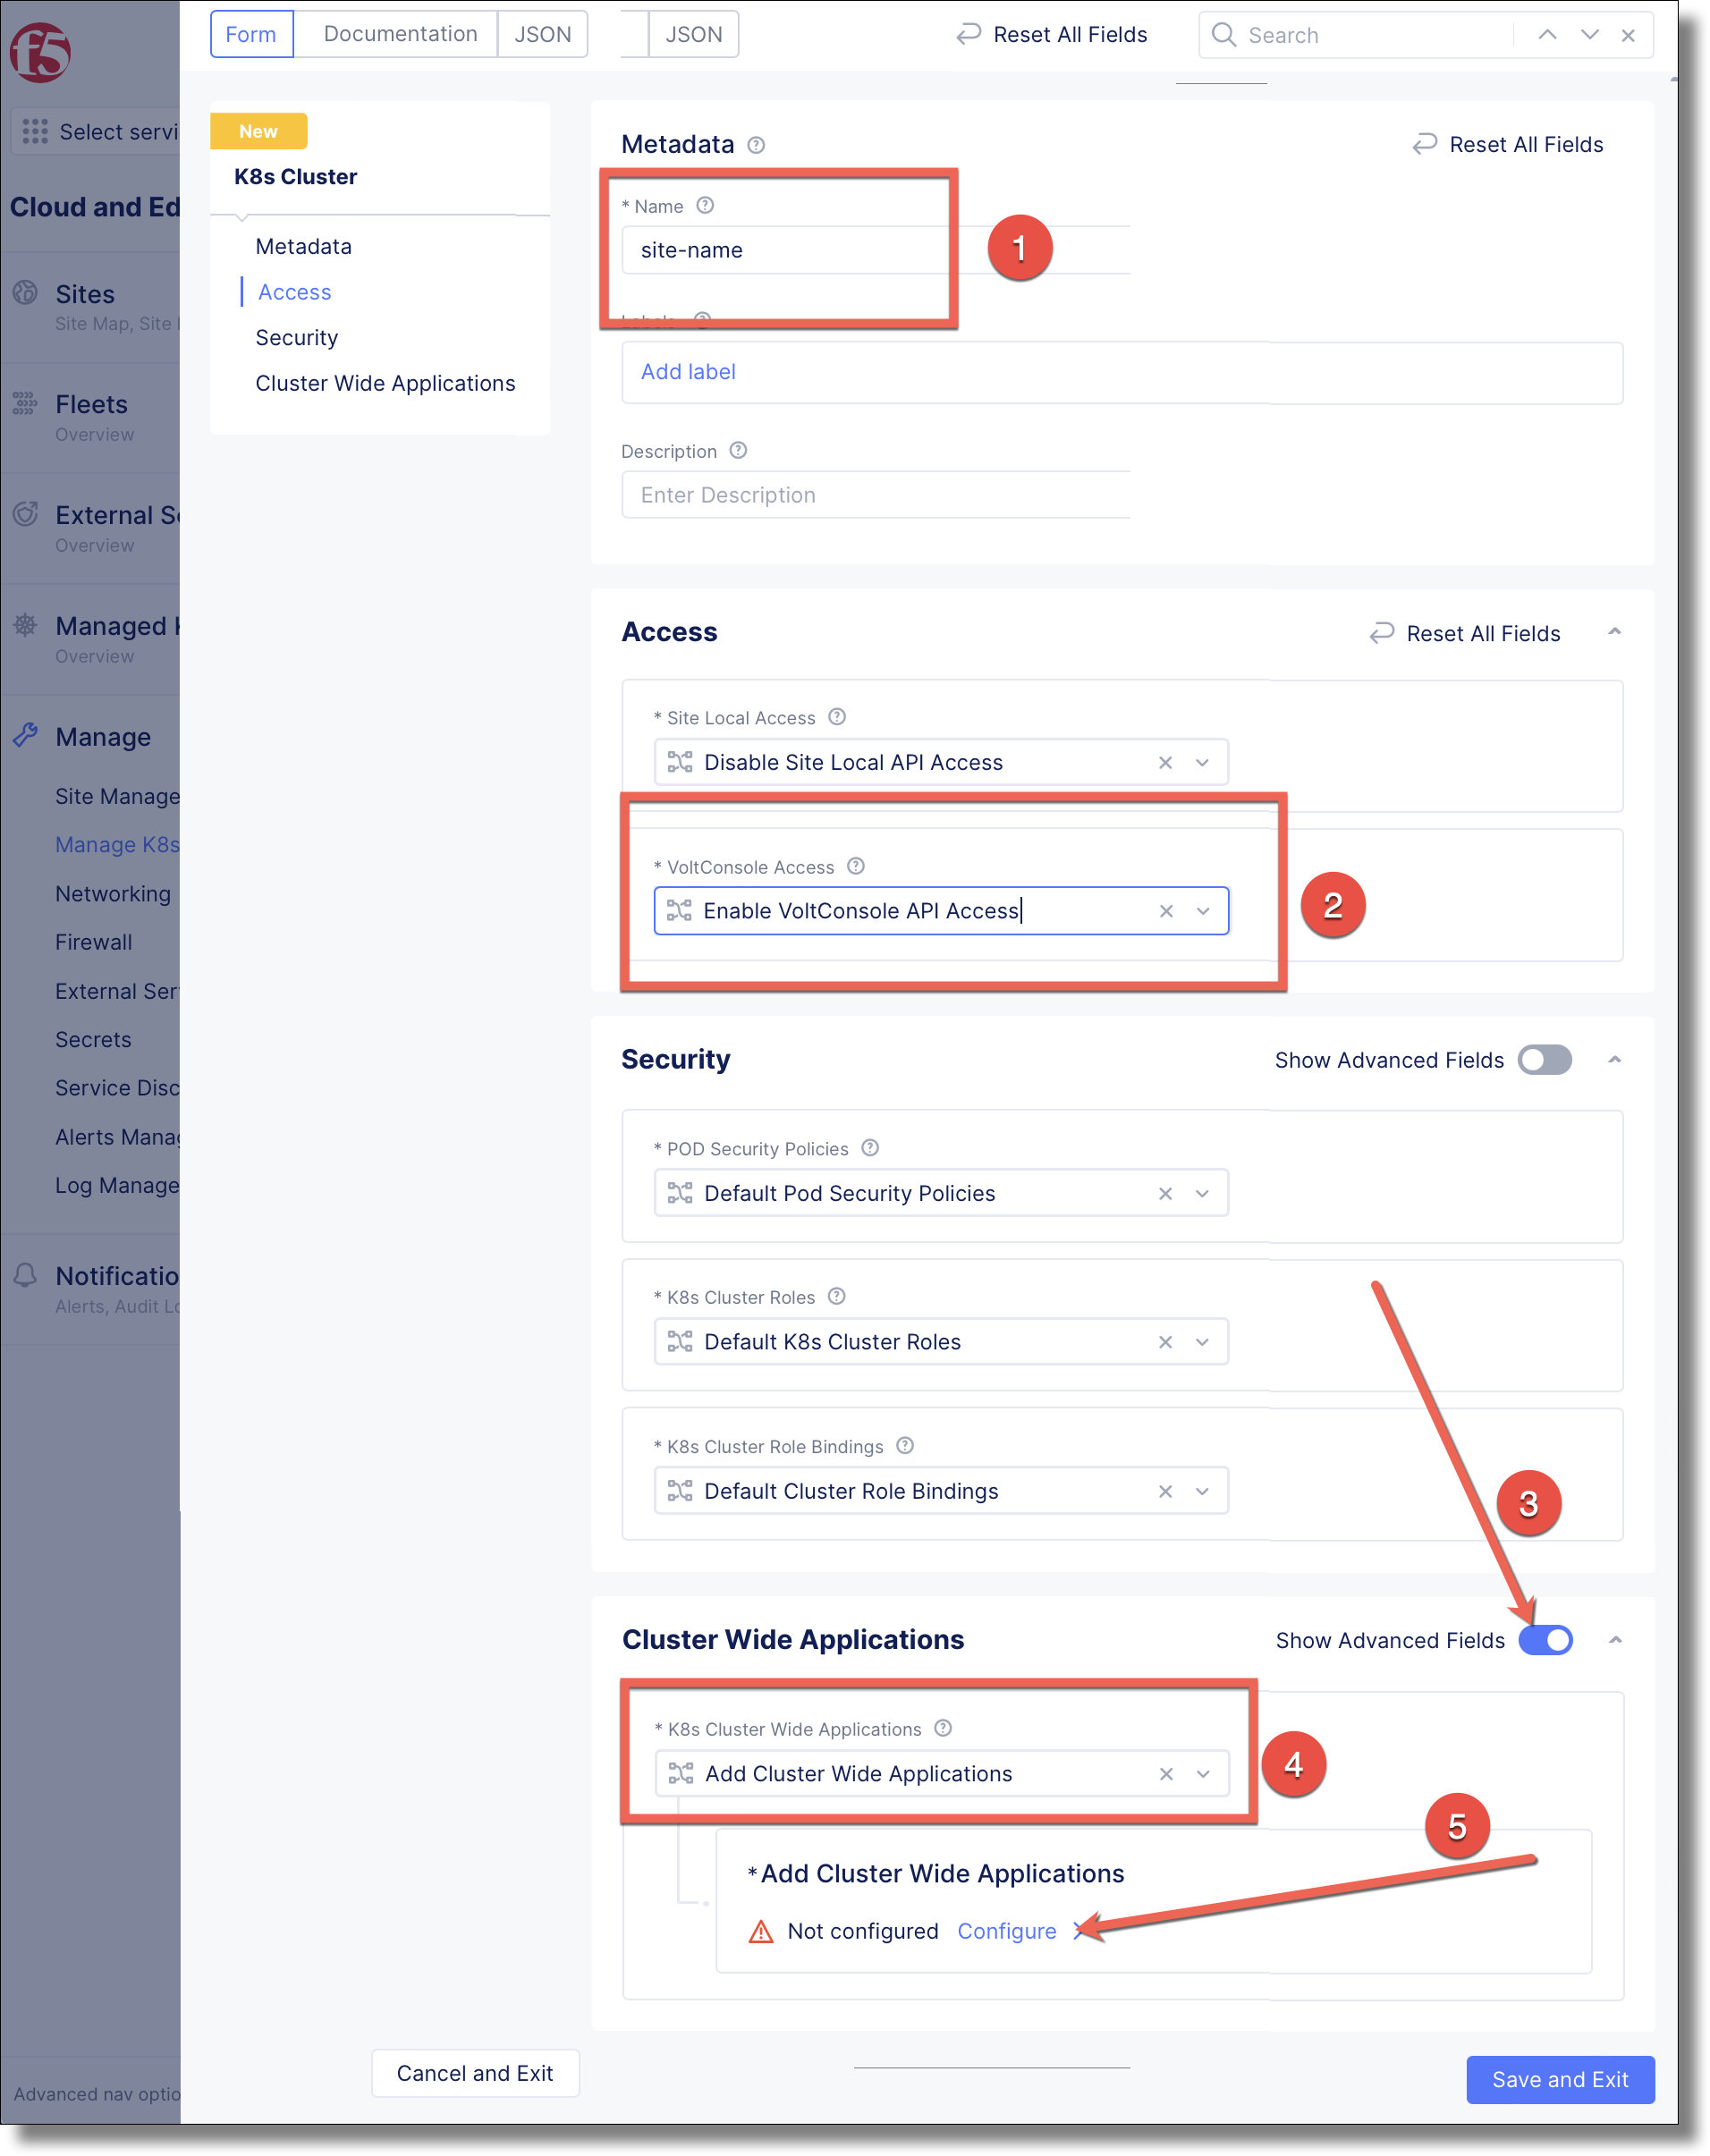Clear the Add Cluster Wide Applications selection

[x=1166, y=1774]
